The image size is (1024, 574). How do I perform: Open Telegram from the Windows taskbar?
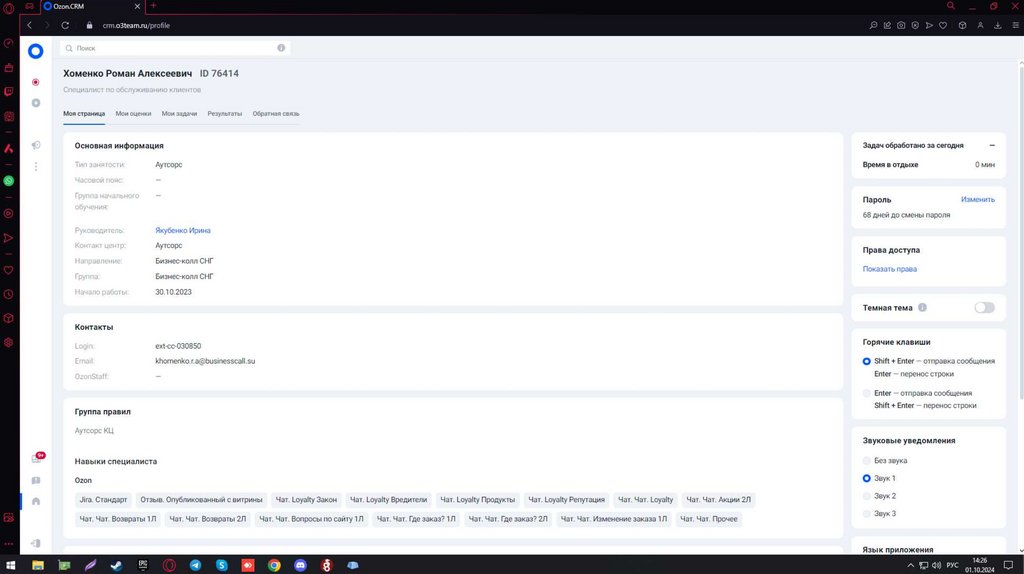coord(195,566)
